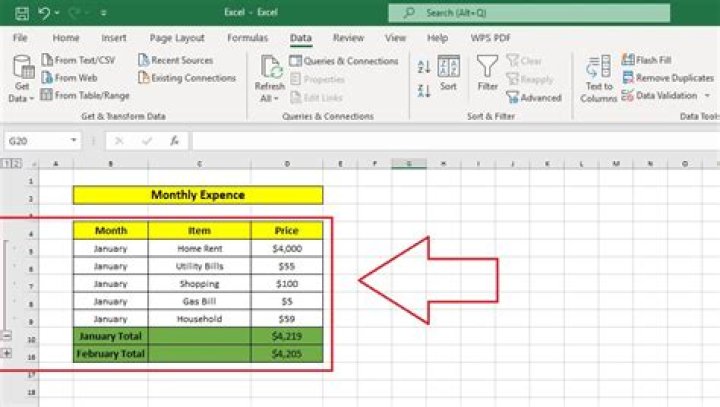
Task: Open the Name Box dropdown arrow
Action: [x=73, y=141]
